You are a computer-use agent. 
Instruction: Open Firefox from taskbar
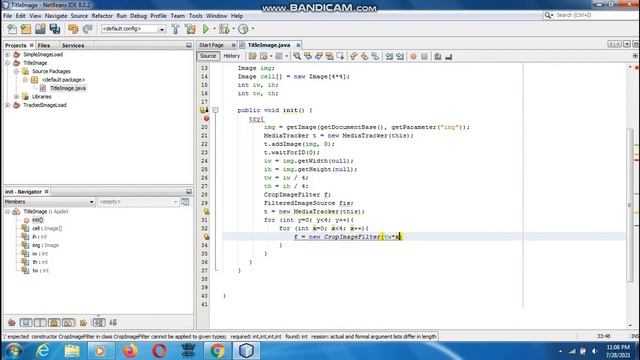(x=130, y=351)
